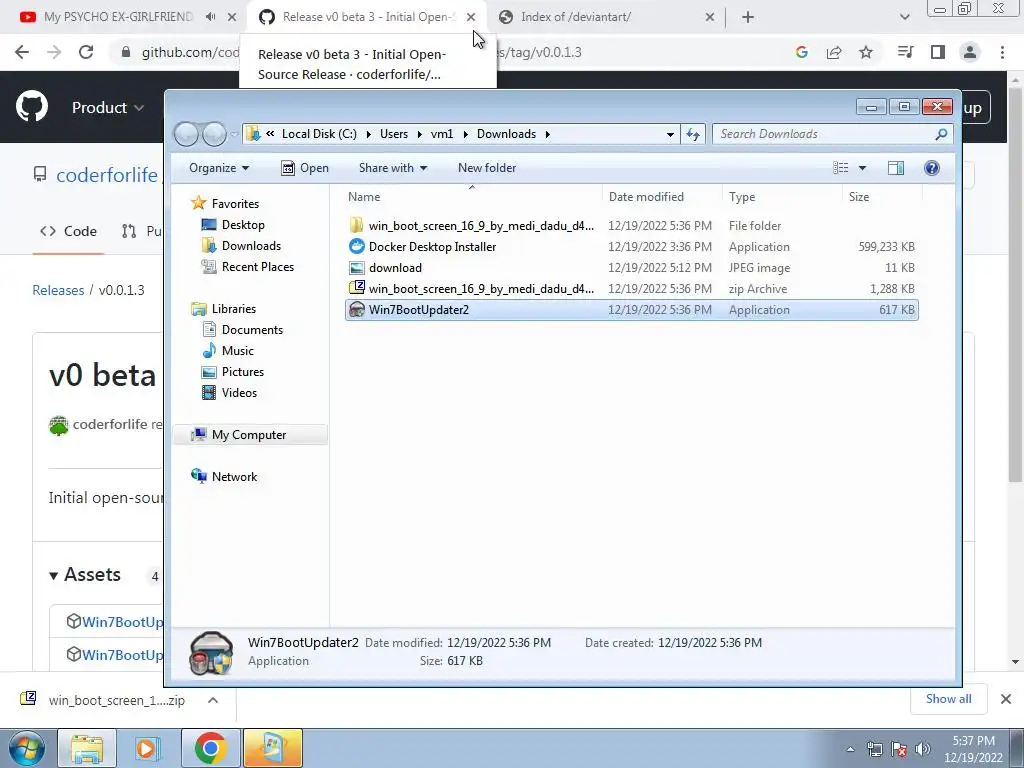Click Downloads in the address breadcrumb

coord(506,134)
